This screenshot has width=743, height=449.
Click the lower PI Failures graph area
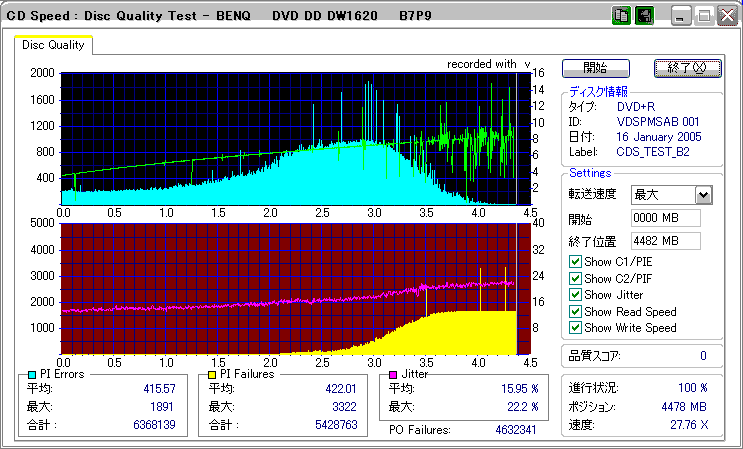[x=290, y=288]
